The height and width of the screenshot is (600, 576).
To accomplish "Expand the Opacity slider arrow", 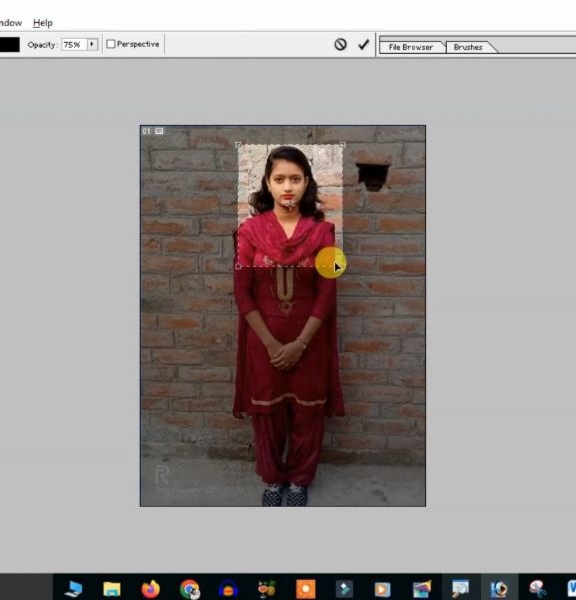I will [92, 44].
